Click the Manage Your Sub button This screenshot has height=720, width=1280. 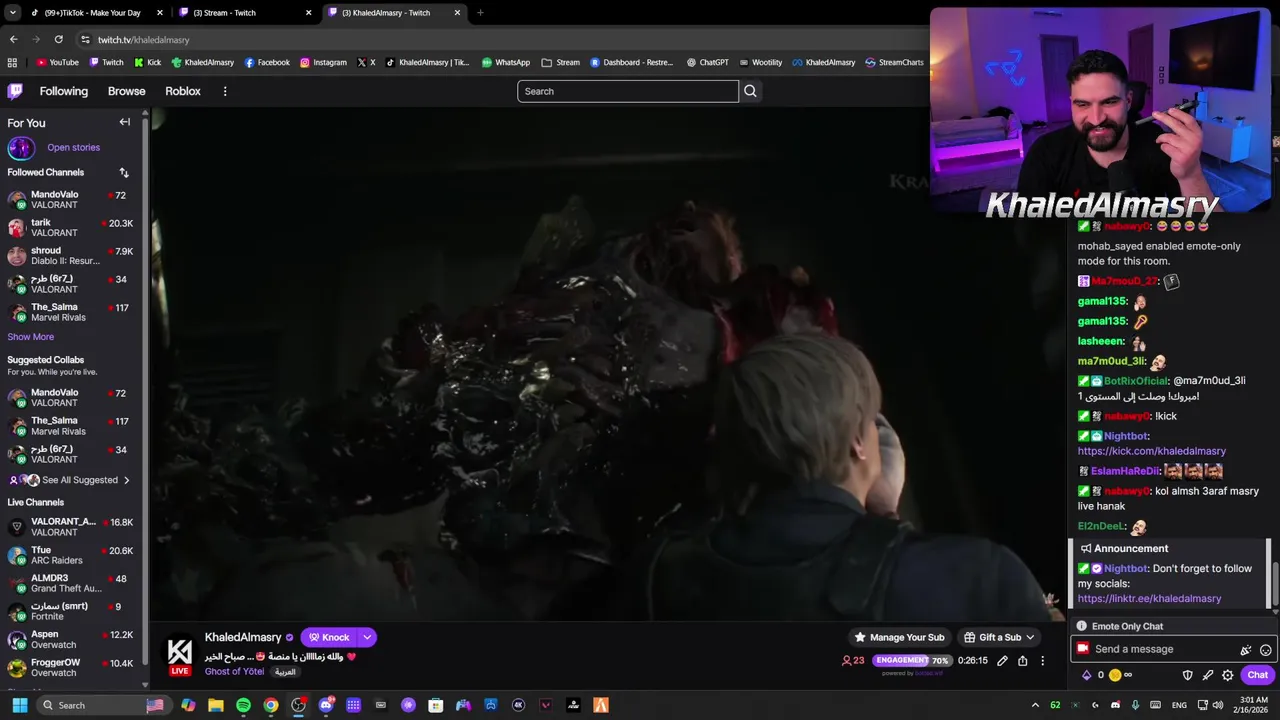coord(899,637)
